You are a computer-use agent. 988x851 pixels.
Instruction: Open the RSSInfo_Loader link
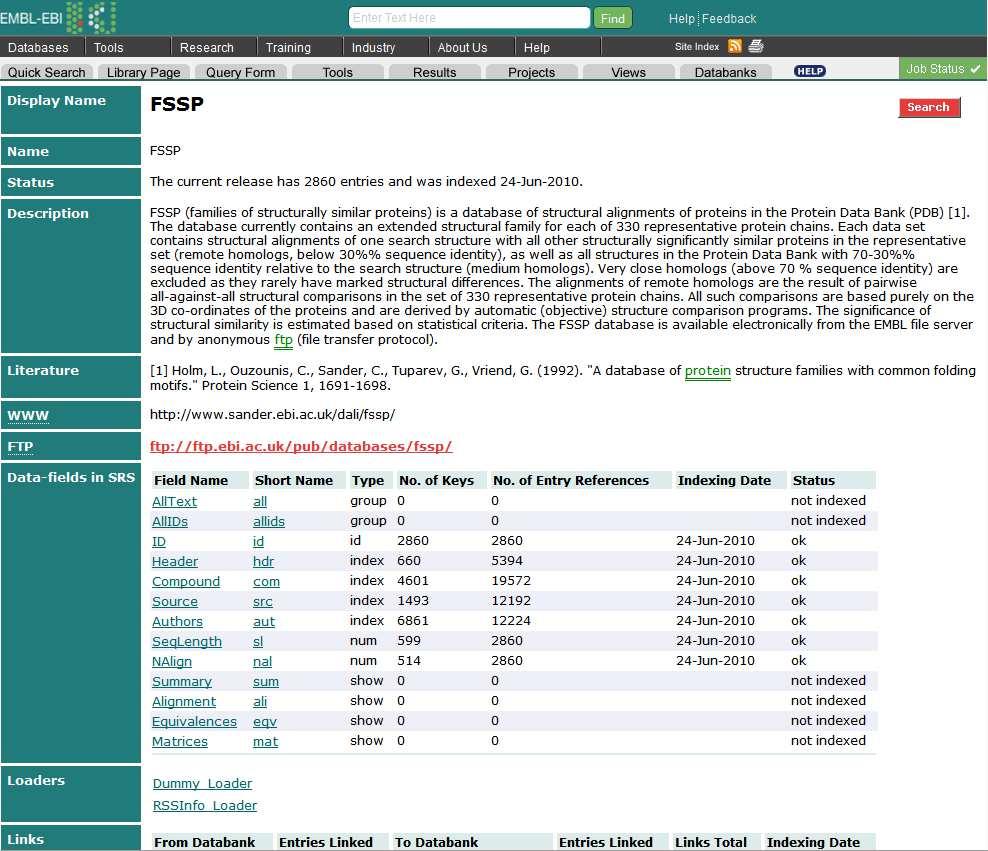[x=205, y=806]
